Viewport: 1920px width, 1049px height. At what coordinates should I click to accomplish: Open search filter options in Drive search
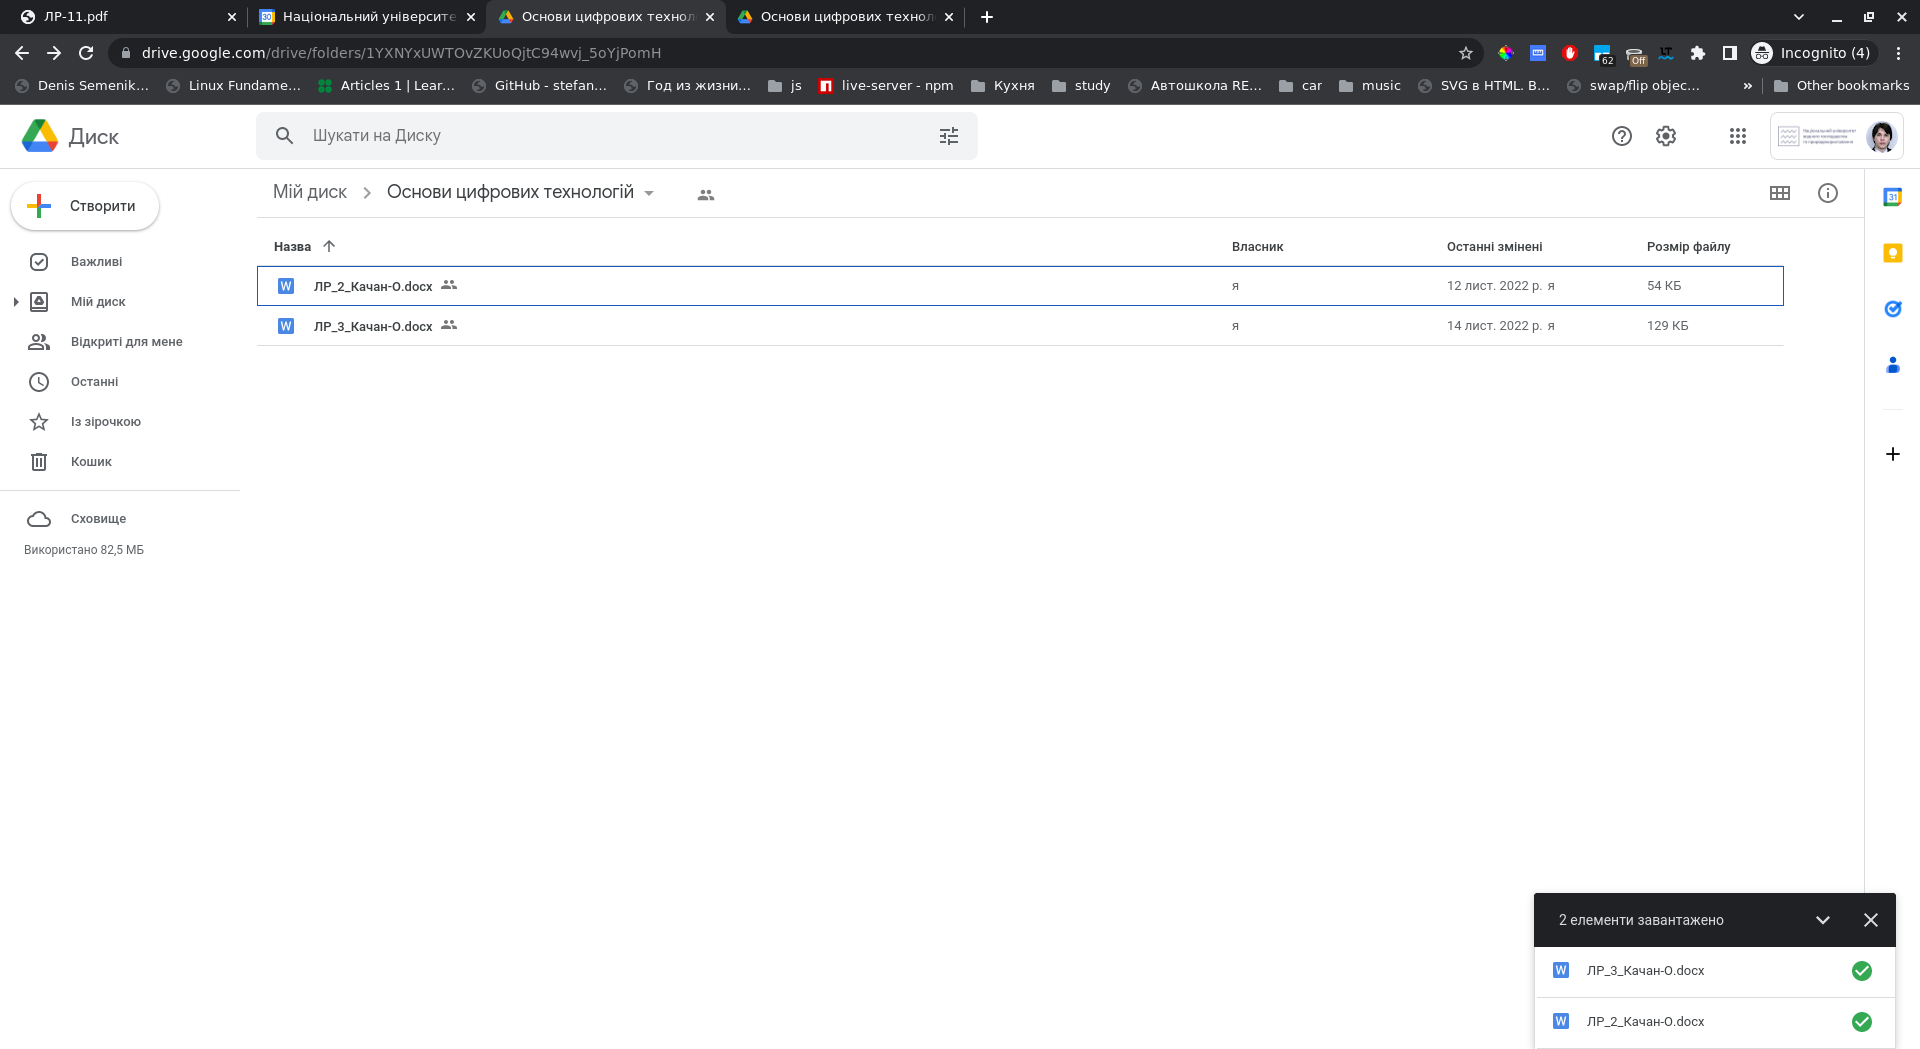(948, 136)
